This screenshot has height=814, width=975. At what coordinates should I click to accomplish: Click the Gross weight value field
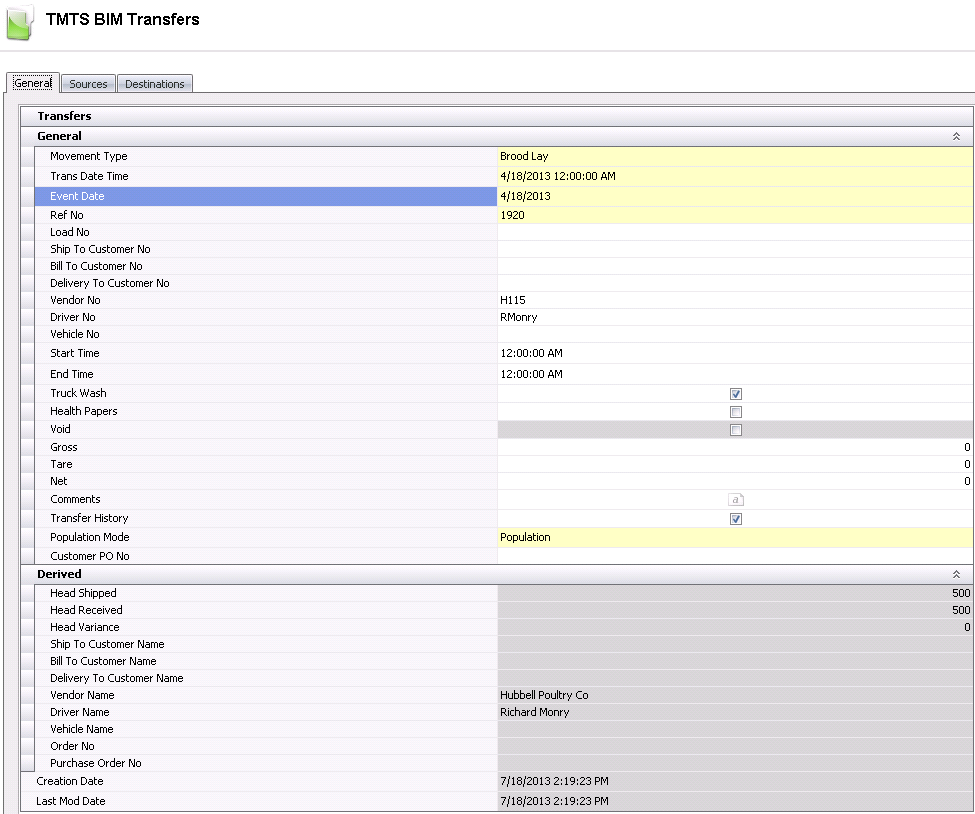734,447
